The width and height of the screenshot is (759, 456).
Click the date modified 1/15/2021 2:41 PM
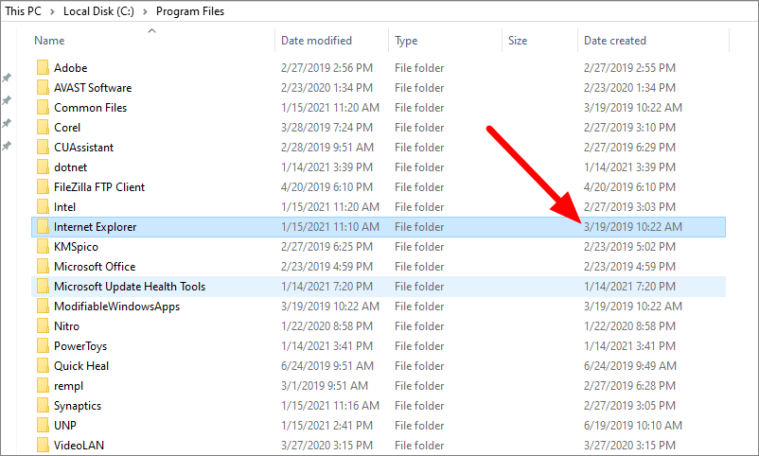(327, 425)
